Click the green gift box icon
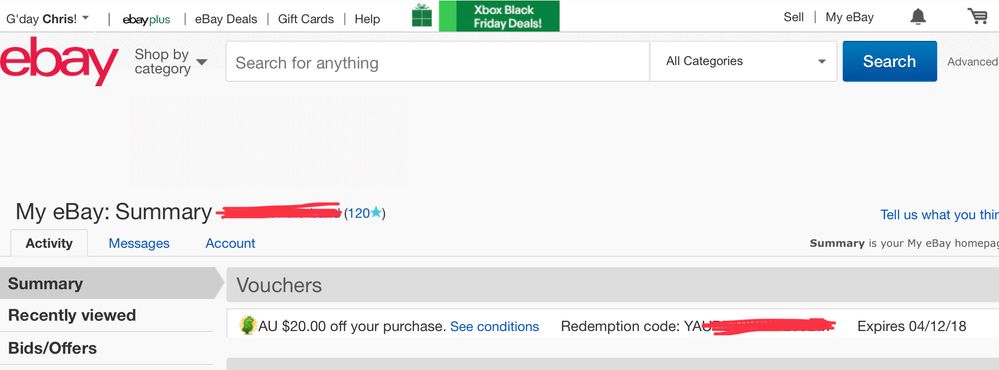Viewport: 999px width, 370px height. click(x=422, y=16)
